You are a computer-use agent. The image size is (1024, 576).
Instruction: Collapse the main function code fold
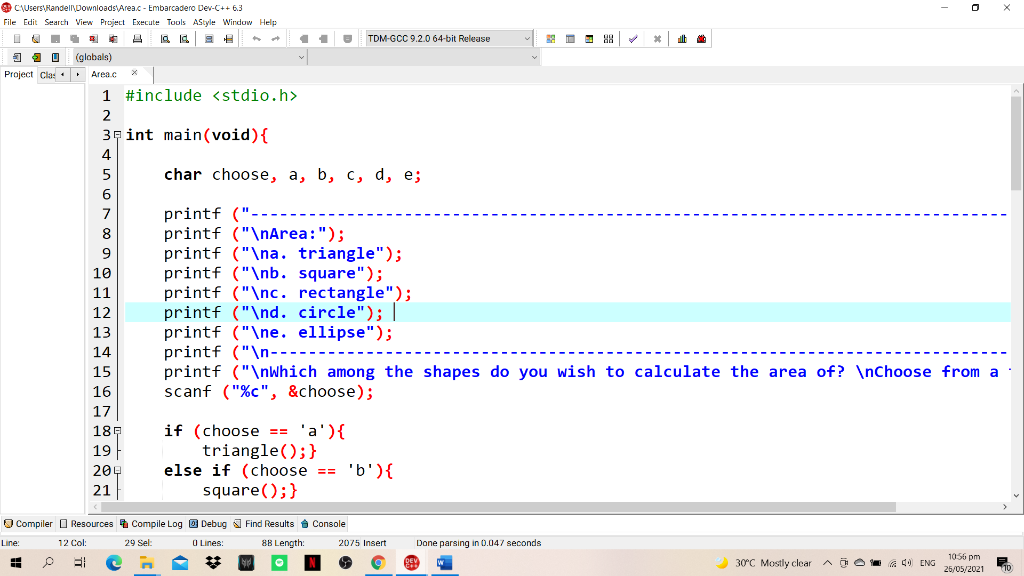coord(119,135)
